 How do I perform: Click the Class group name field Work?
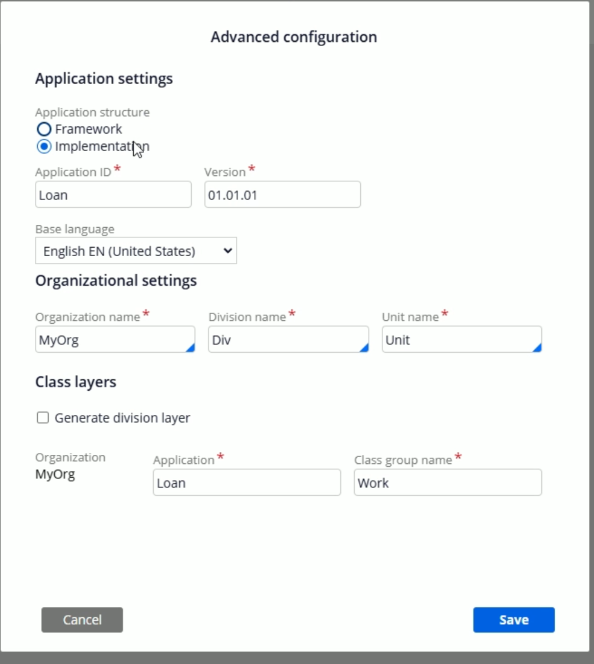point(448,482)
